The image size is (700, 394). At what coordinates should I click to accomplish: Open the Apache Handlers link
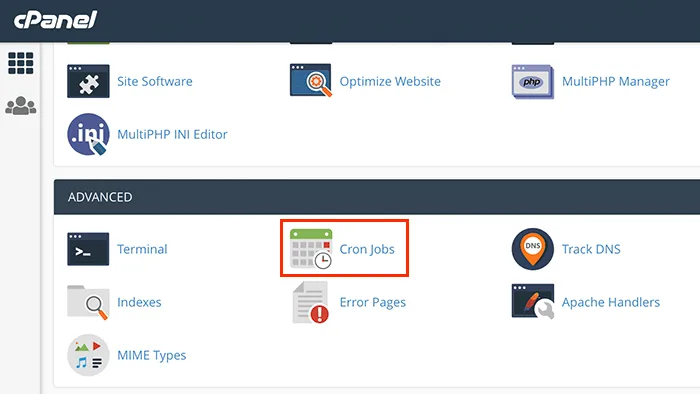(611, 302)
